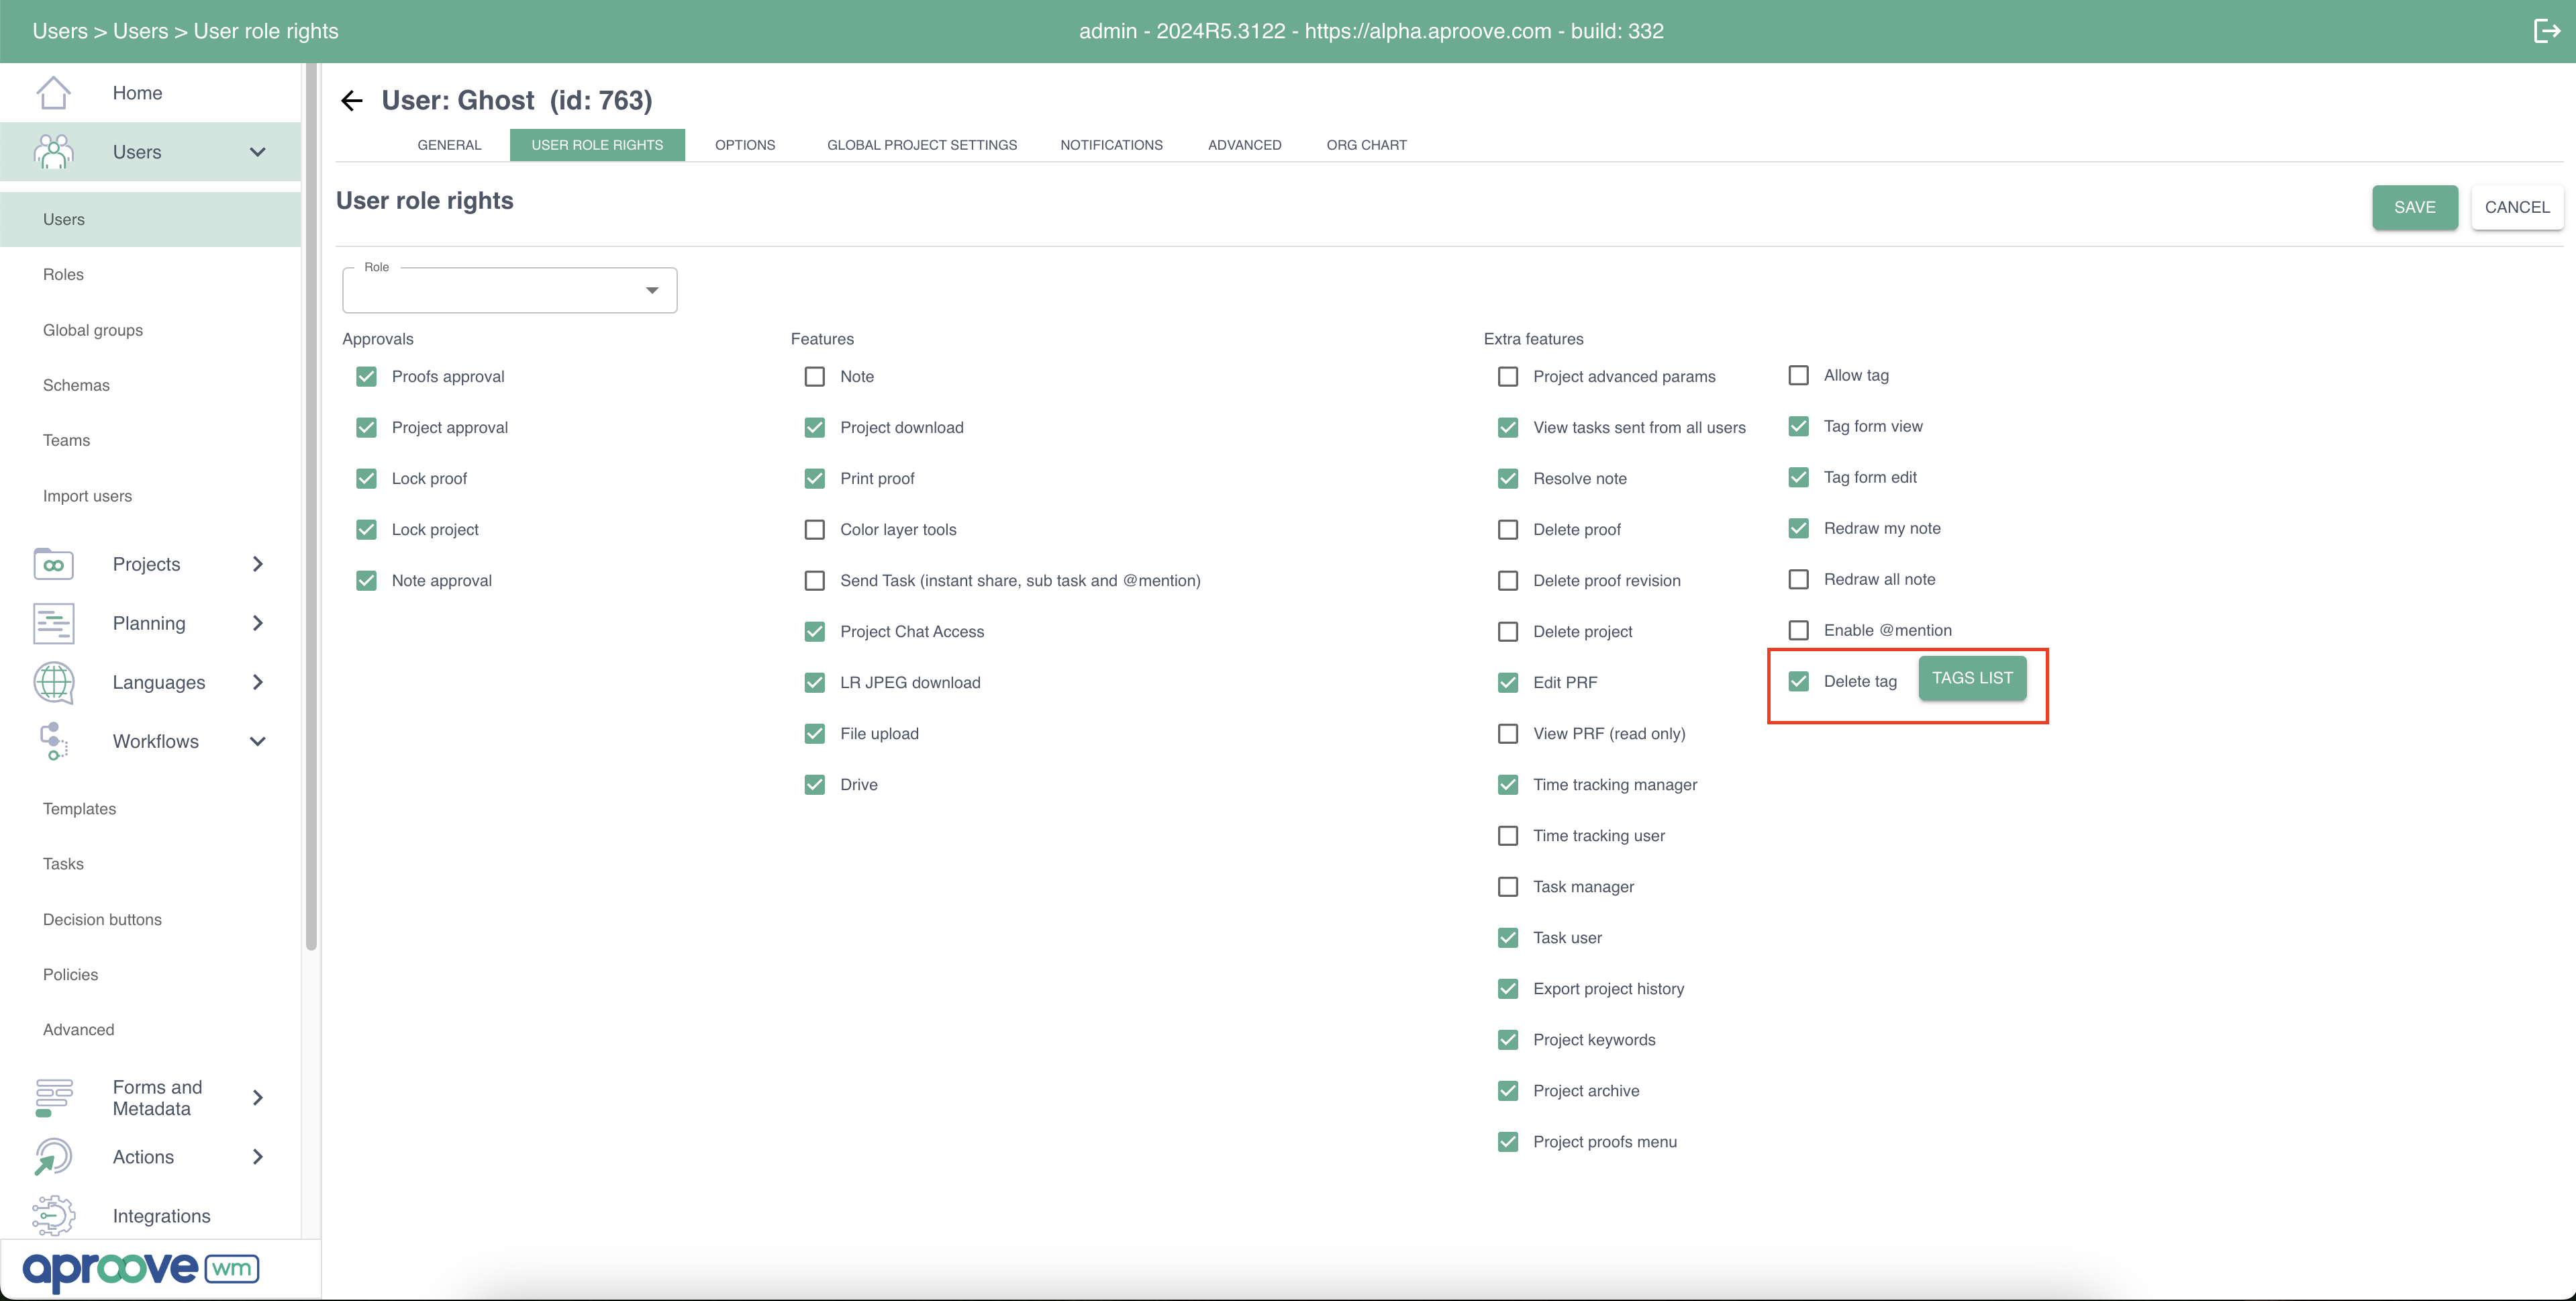
Task: Open Templates under Workflows
Action: click(79, 808)
